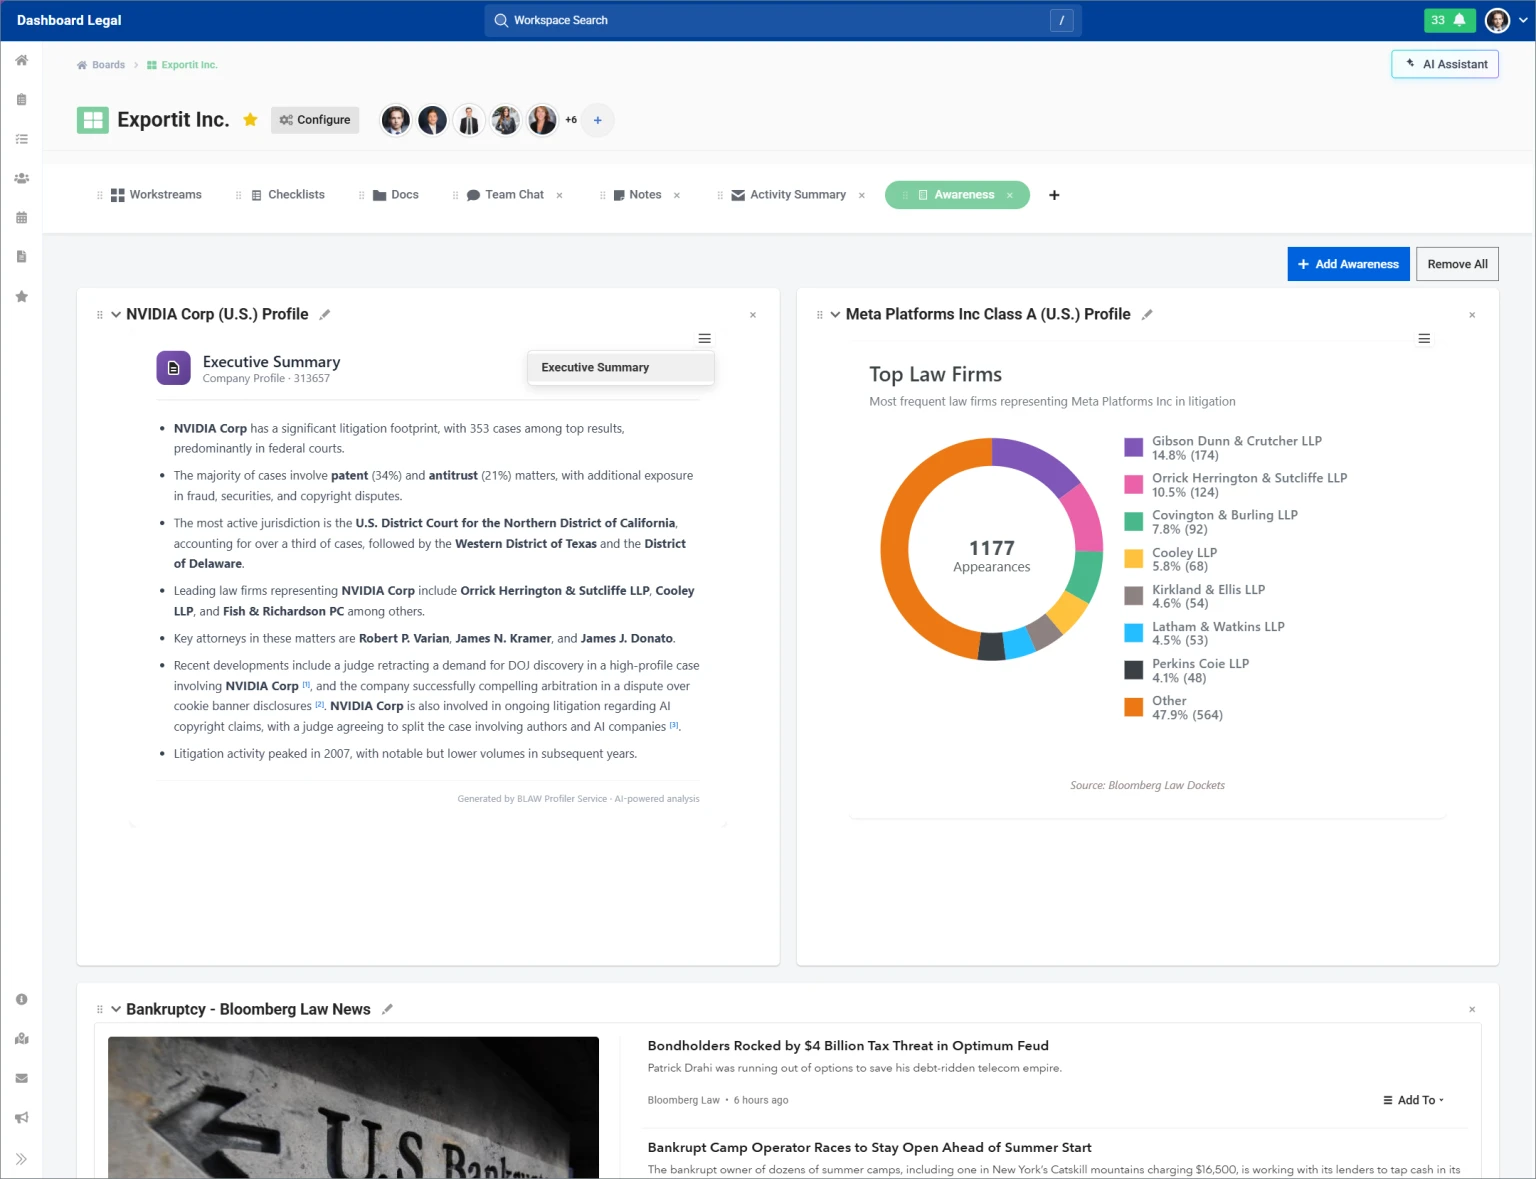This screenshot has height=1179, width=1536.
Task: Open the Add To dropdown for Optimum article
Action: pyautogui.click(x=1413, y=1100)
